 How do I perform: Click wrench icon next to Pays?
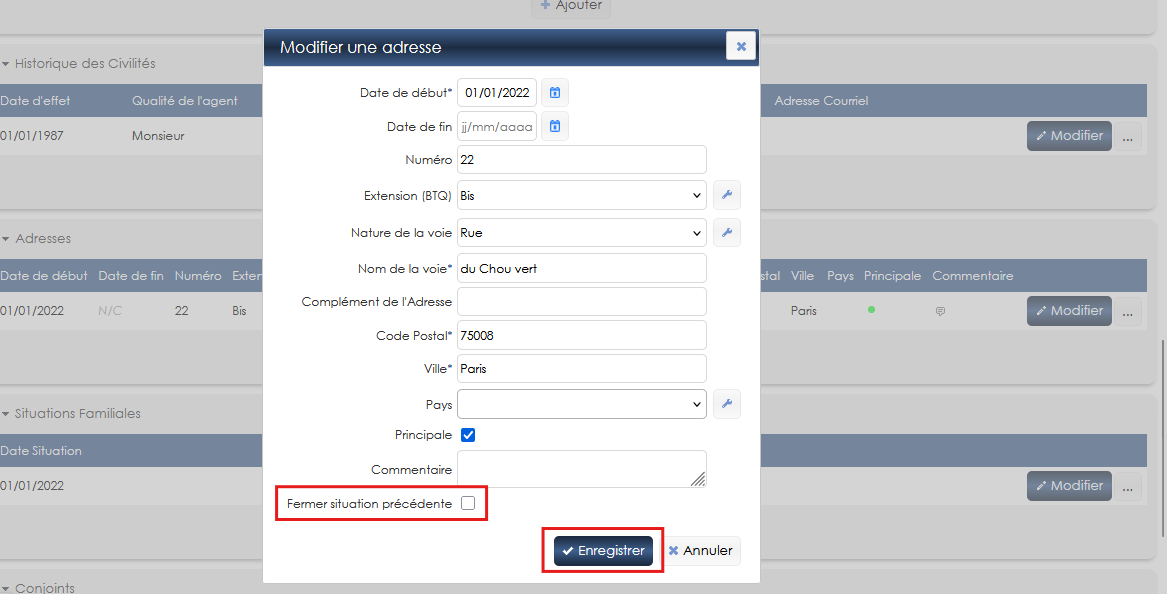727,405
